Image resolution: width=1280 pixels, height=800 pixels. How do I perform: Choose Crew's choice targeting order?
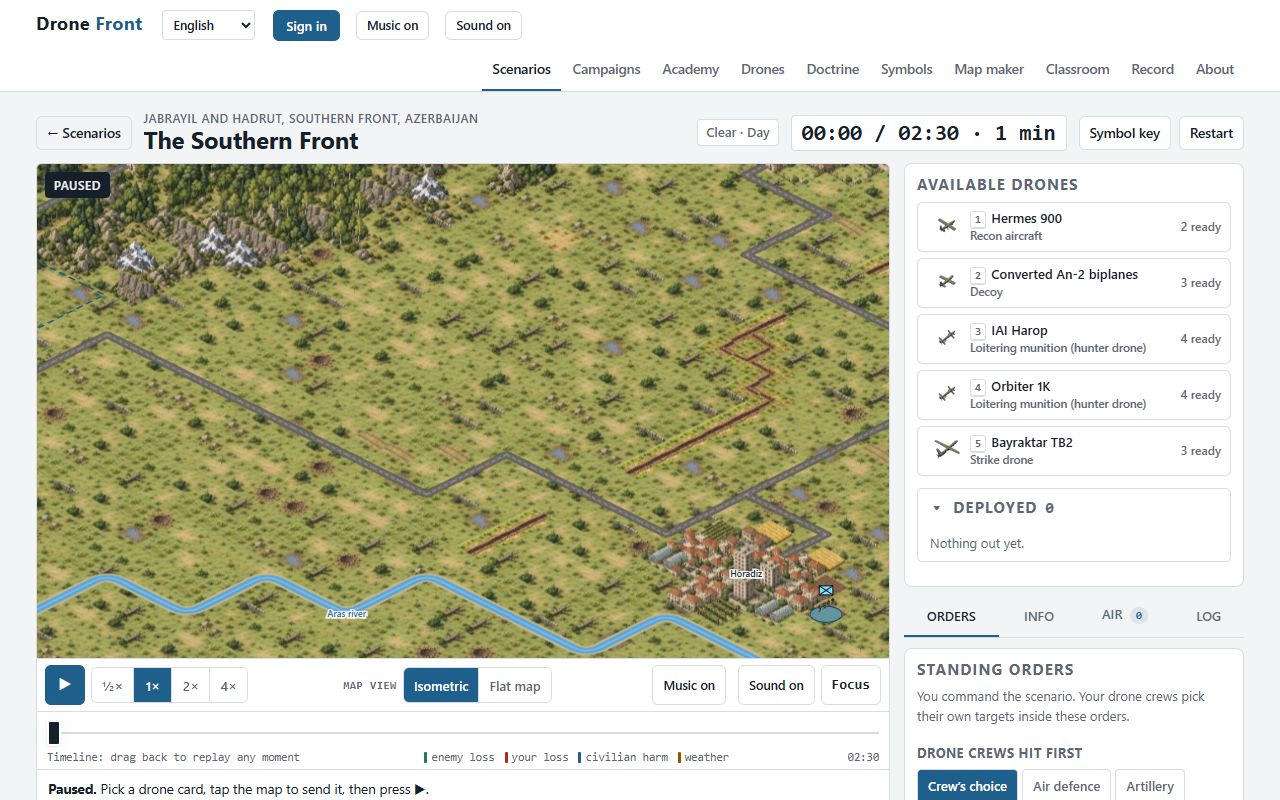click(967, 786)
